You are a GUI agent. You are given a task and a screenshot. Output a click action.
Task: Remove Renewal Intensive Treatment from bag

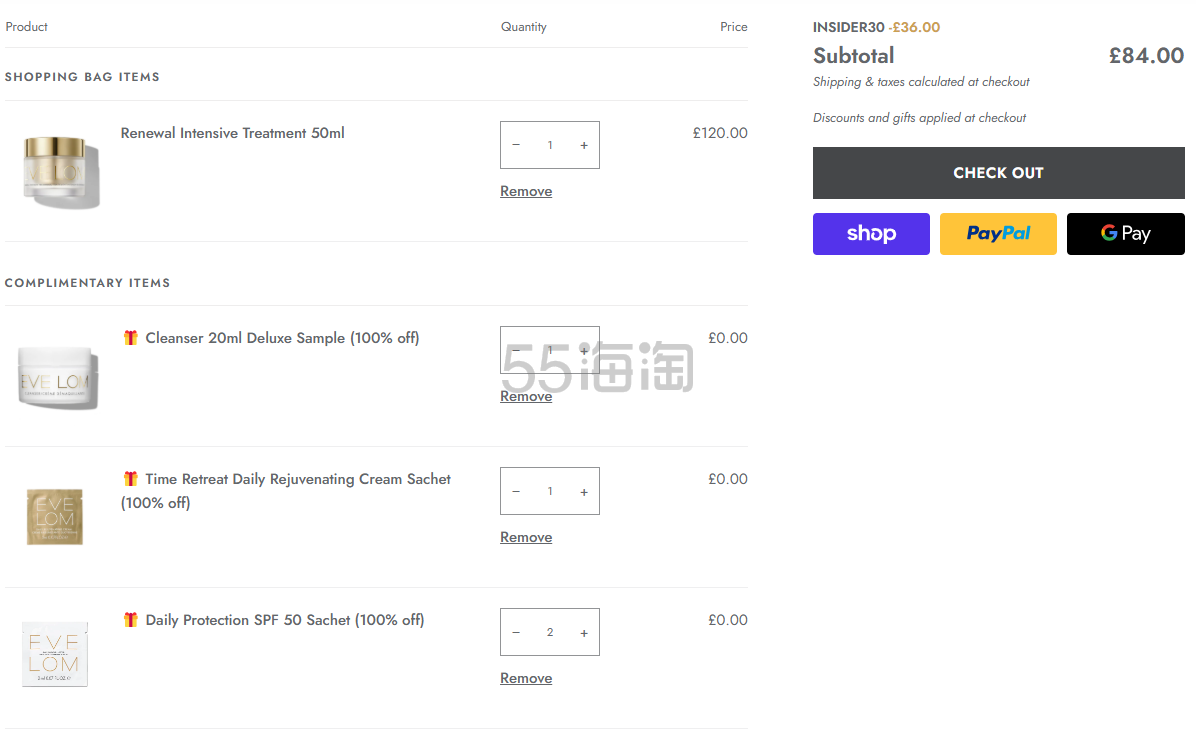click(526, 192)
